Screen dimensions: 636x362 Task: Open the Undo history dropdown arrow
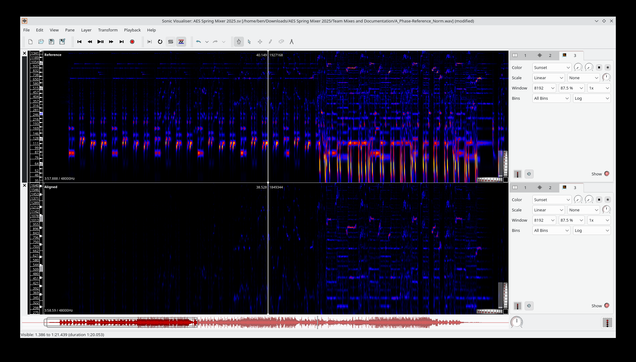[207, 42]
